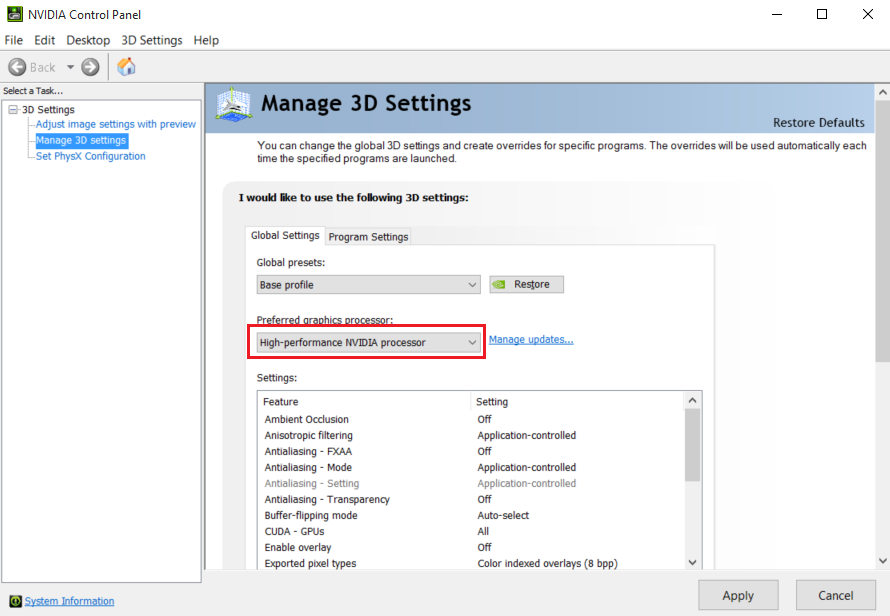Open the 3D Settings menu
Screen dimensions: 890x616
[x=151, y=40]
